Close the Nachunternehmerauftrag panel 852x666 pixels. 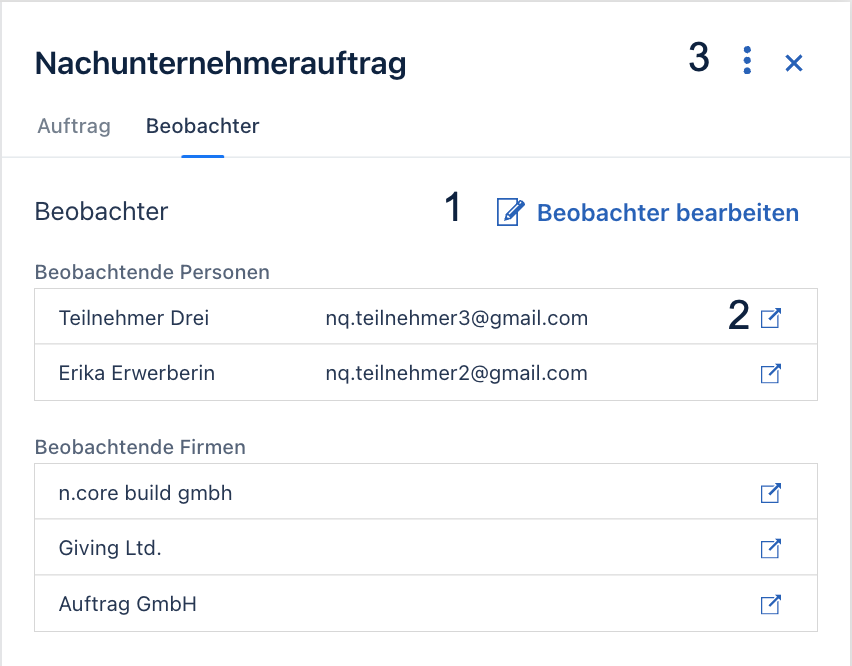[794, 63]
